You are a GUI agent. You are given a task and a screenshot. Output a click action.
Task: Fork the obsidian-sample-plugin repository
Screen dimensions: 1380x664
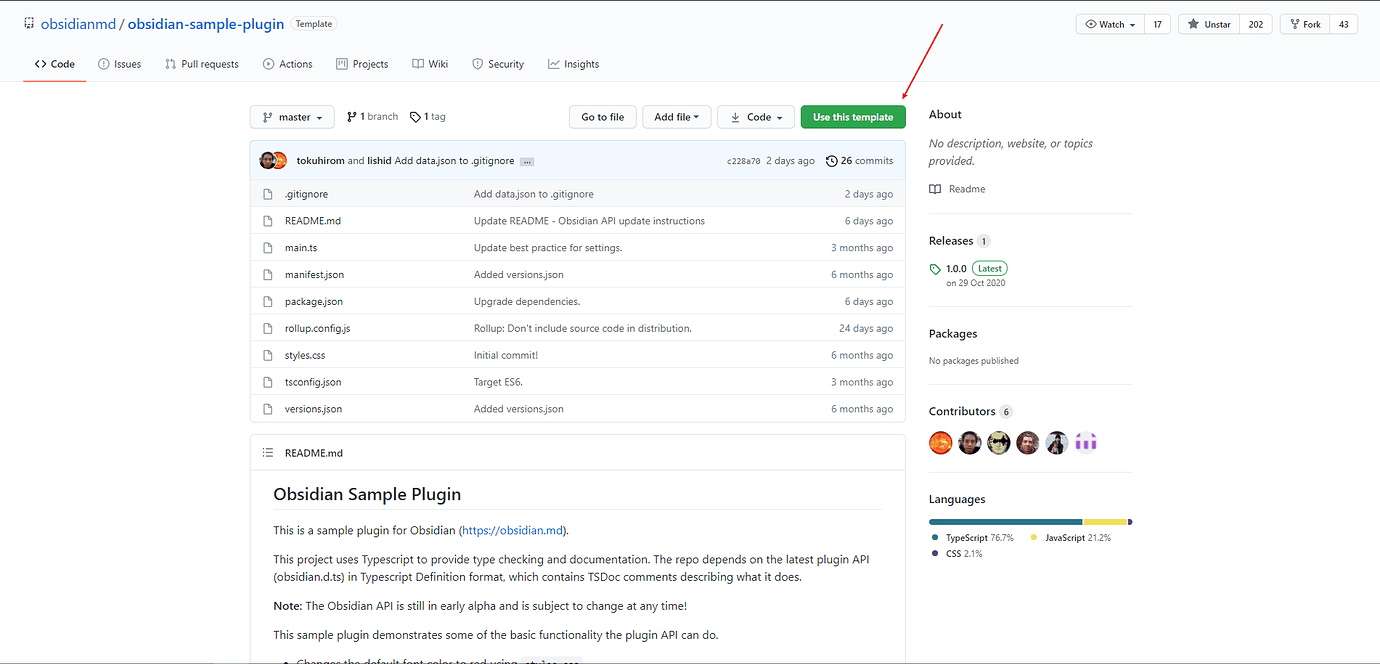[x=1304, y=24]
